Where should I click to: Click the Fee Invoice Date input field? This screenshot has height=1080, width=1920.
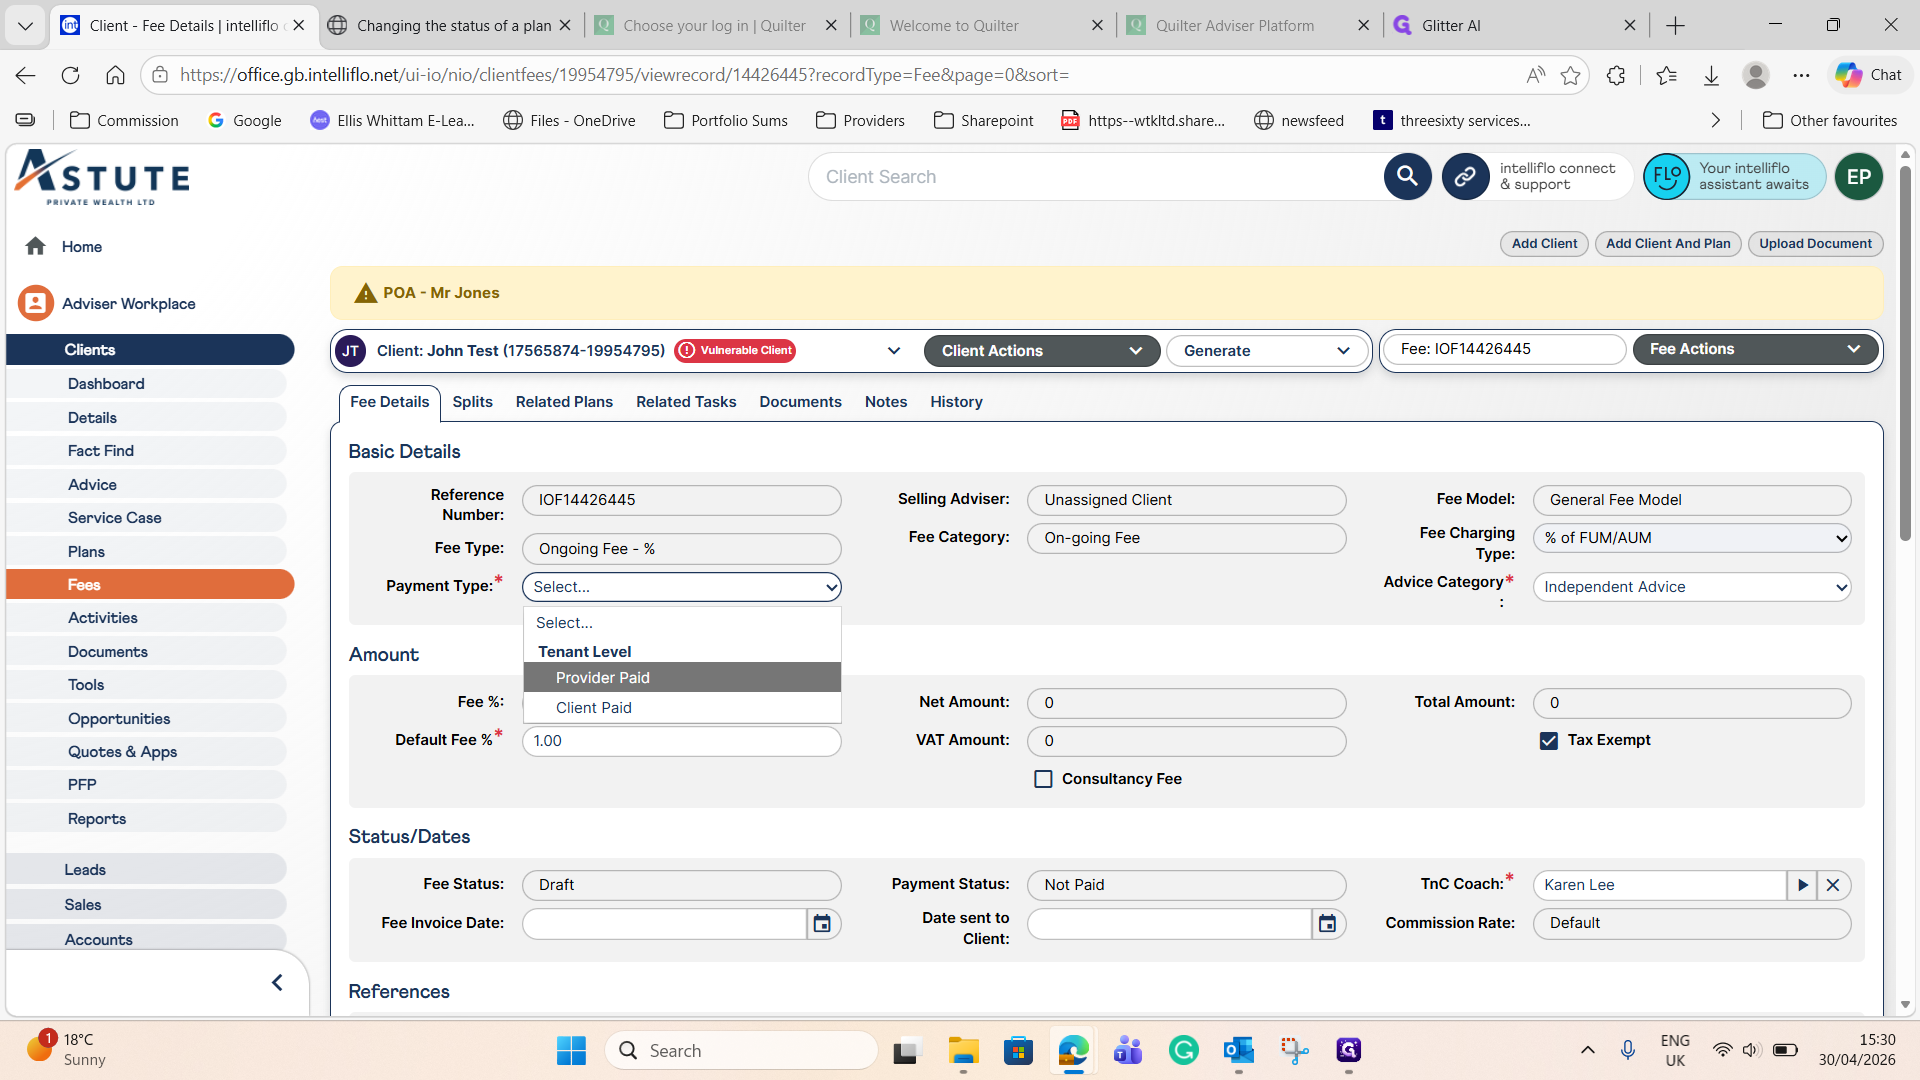pos(665,924)
